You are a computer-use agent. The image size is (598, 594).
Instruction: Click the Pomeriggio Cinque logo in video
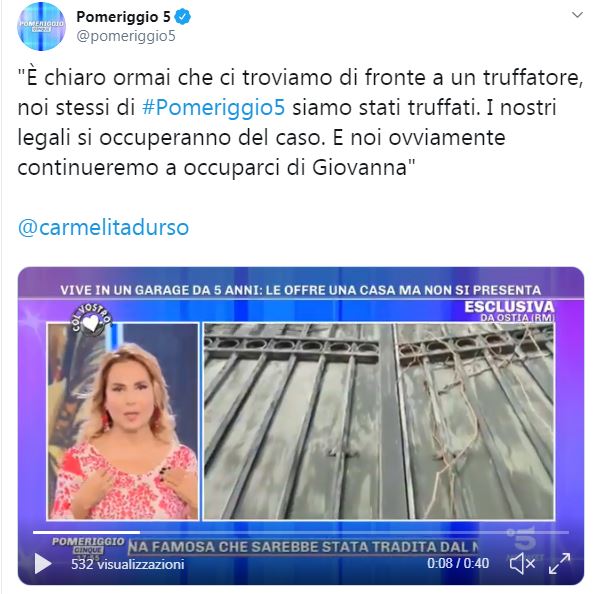88,546
